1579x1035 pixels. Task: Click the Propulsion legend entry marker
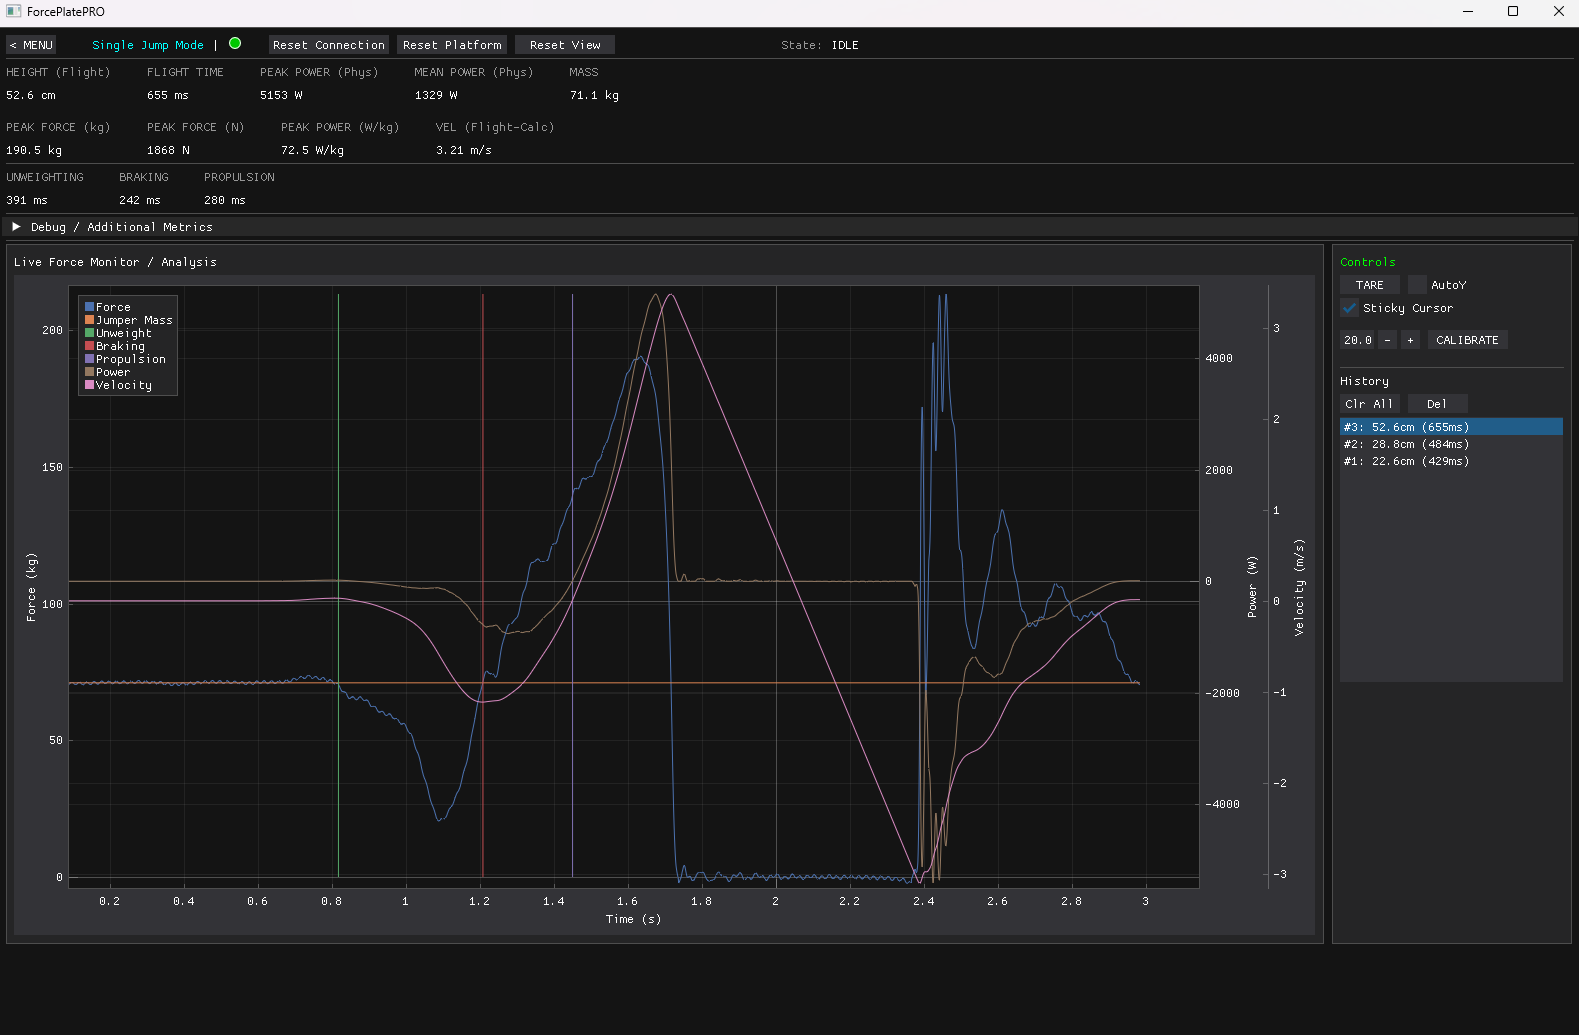89,359
